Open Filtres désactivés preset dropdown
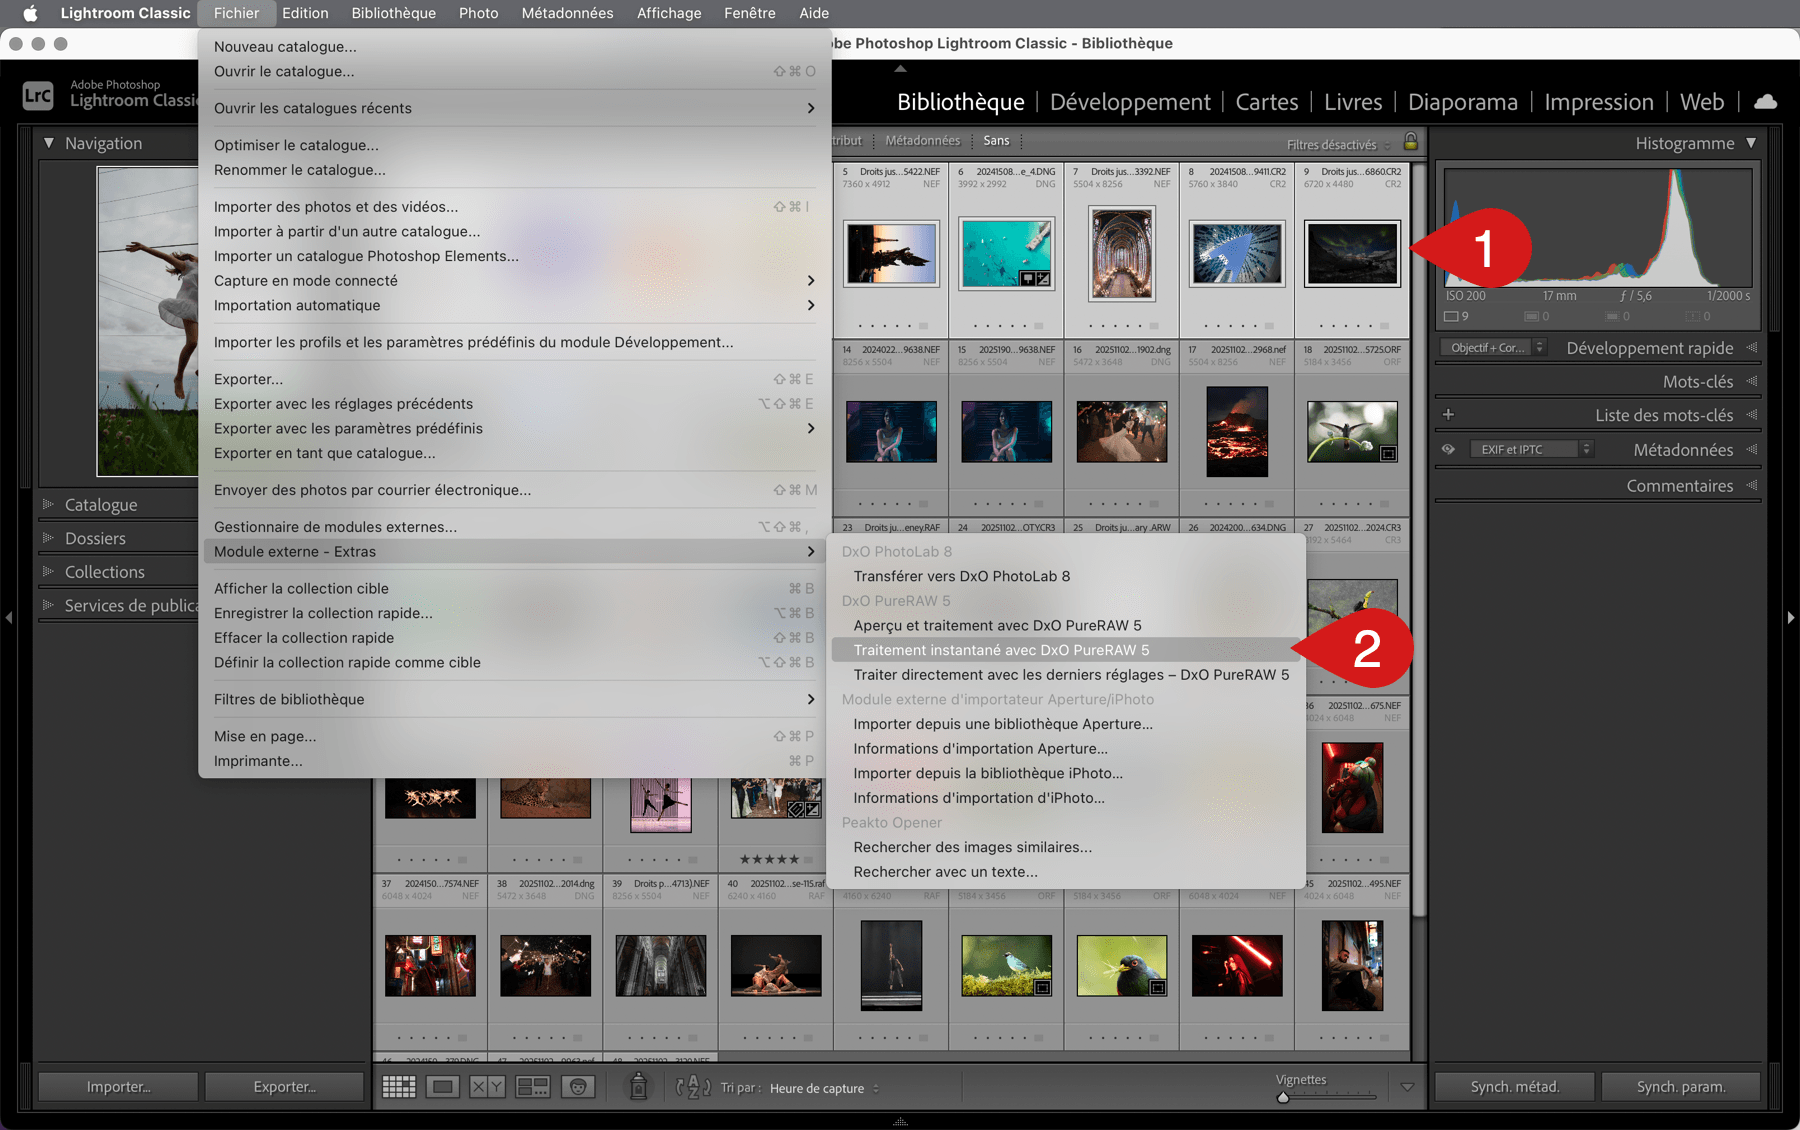This screenshot has width=1800, height=1130. pos(1338,145)
